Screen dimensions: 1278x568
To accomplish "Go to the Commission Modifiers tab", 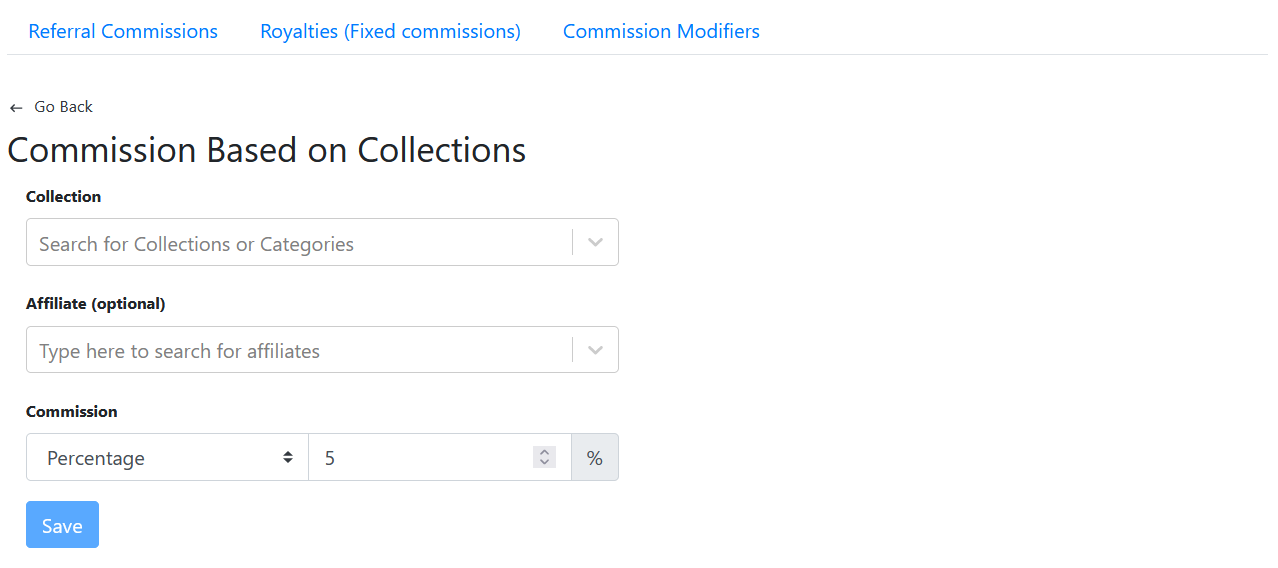I will click(661, 31).
